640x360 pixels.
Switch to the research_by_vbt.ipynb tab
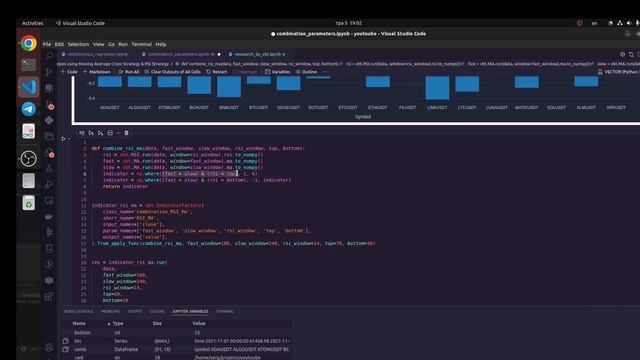(x=257, y=54)
